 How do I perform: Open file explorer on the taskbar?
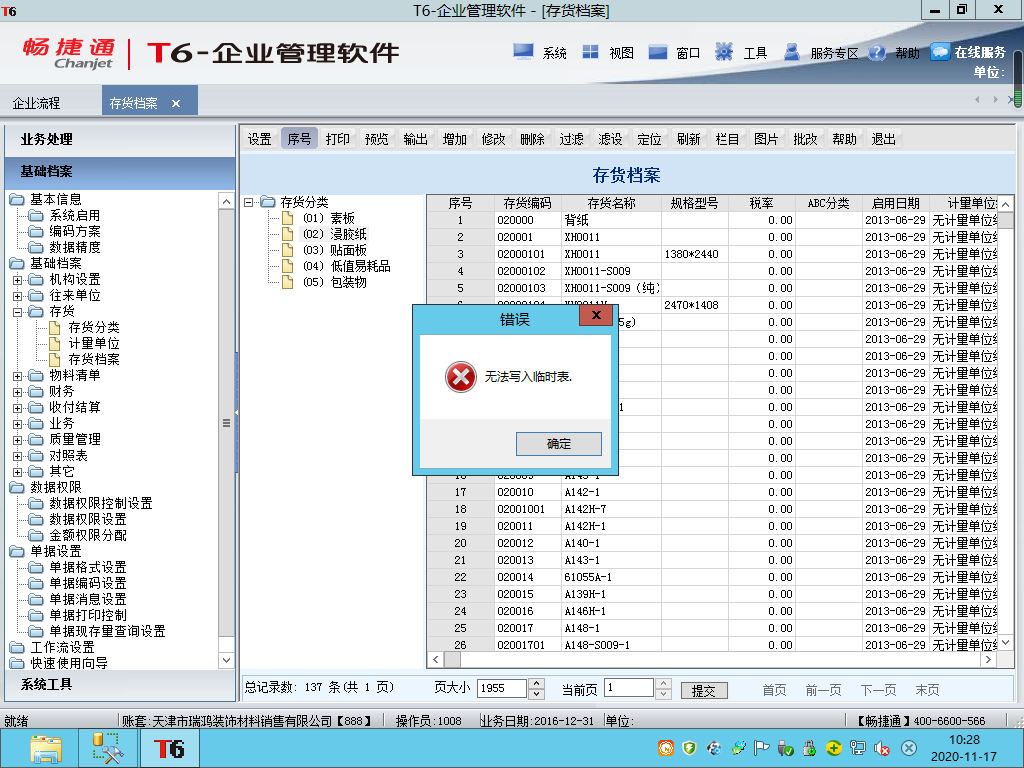pyautogui.click(x=46, y=748)
